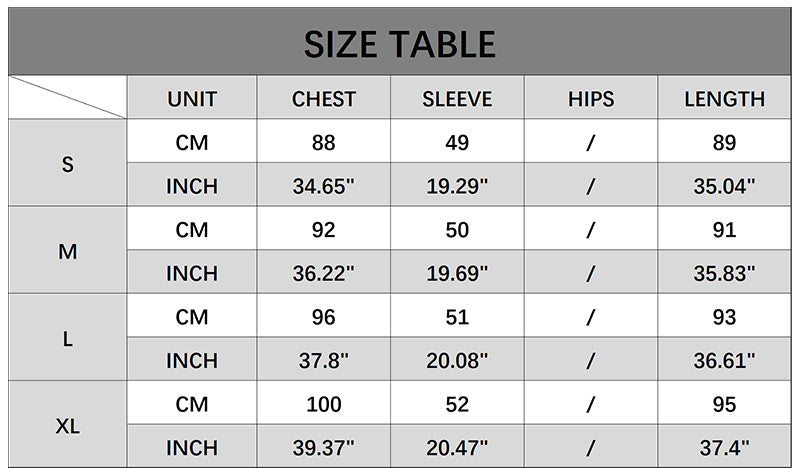Screen dimensions: 800x475
Task: Click the 35.83" length value
Action: 724,273
